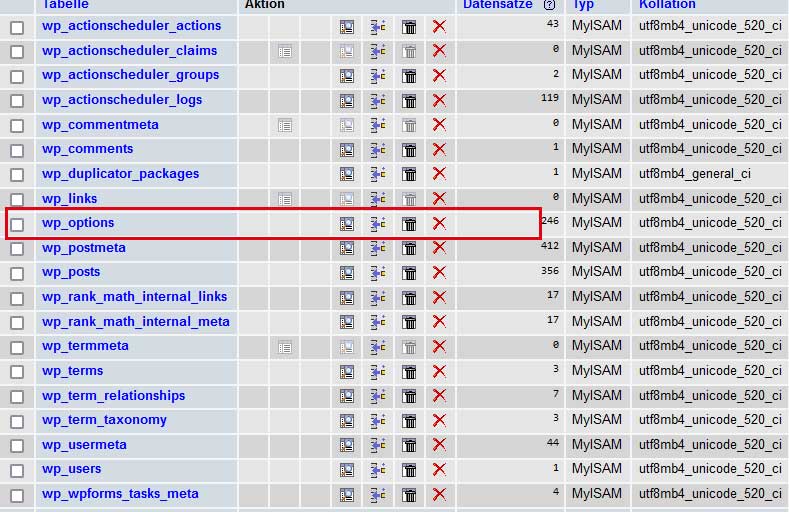
Task: Open the wp_term_relationships table link
Action: [x=113, y=395]
